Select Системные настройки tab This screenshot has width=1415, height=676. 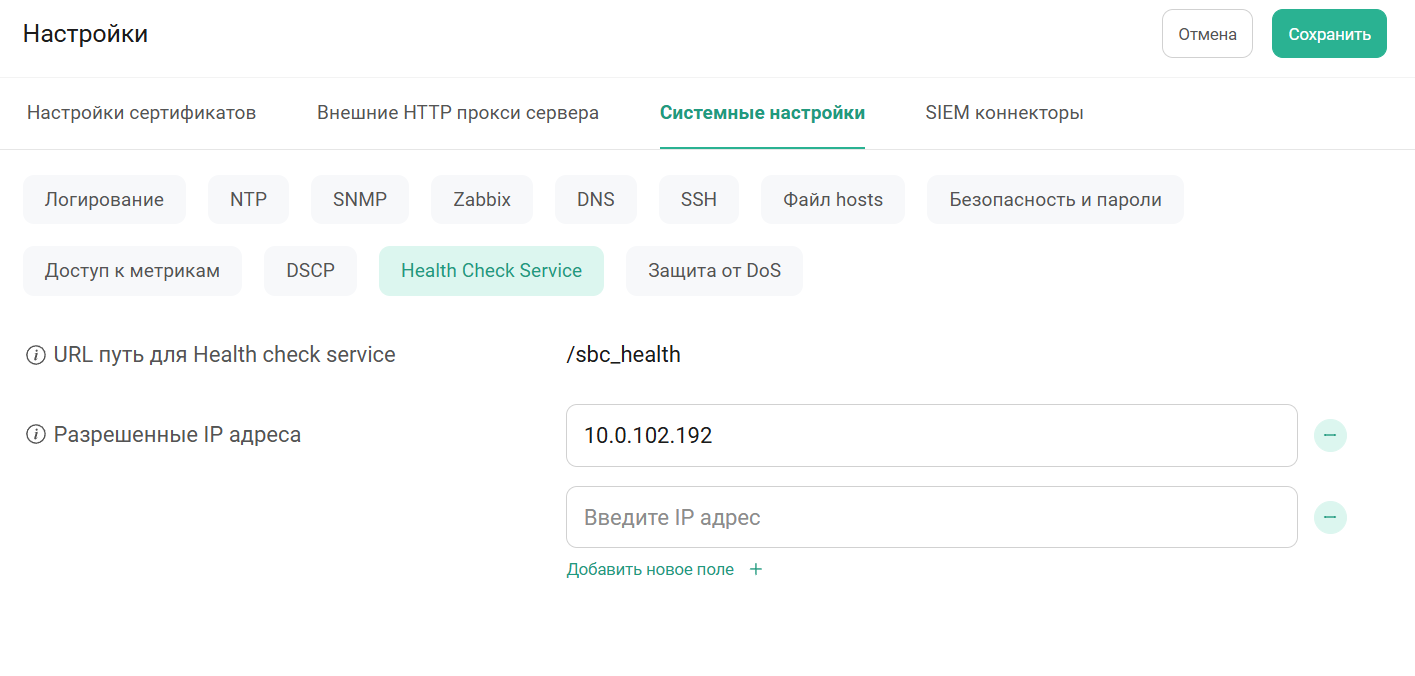point(762,113)
